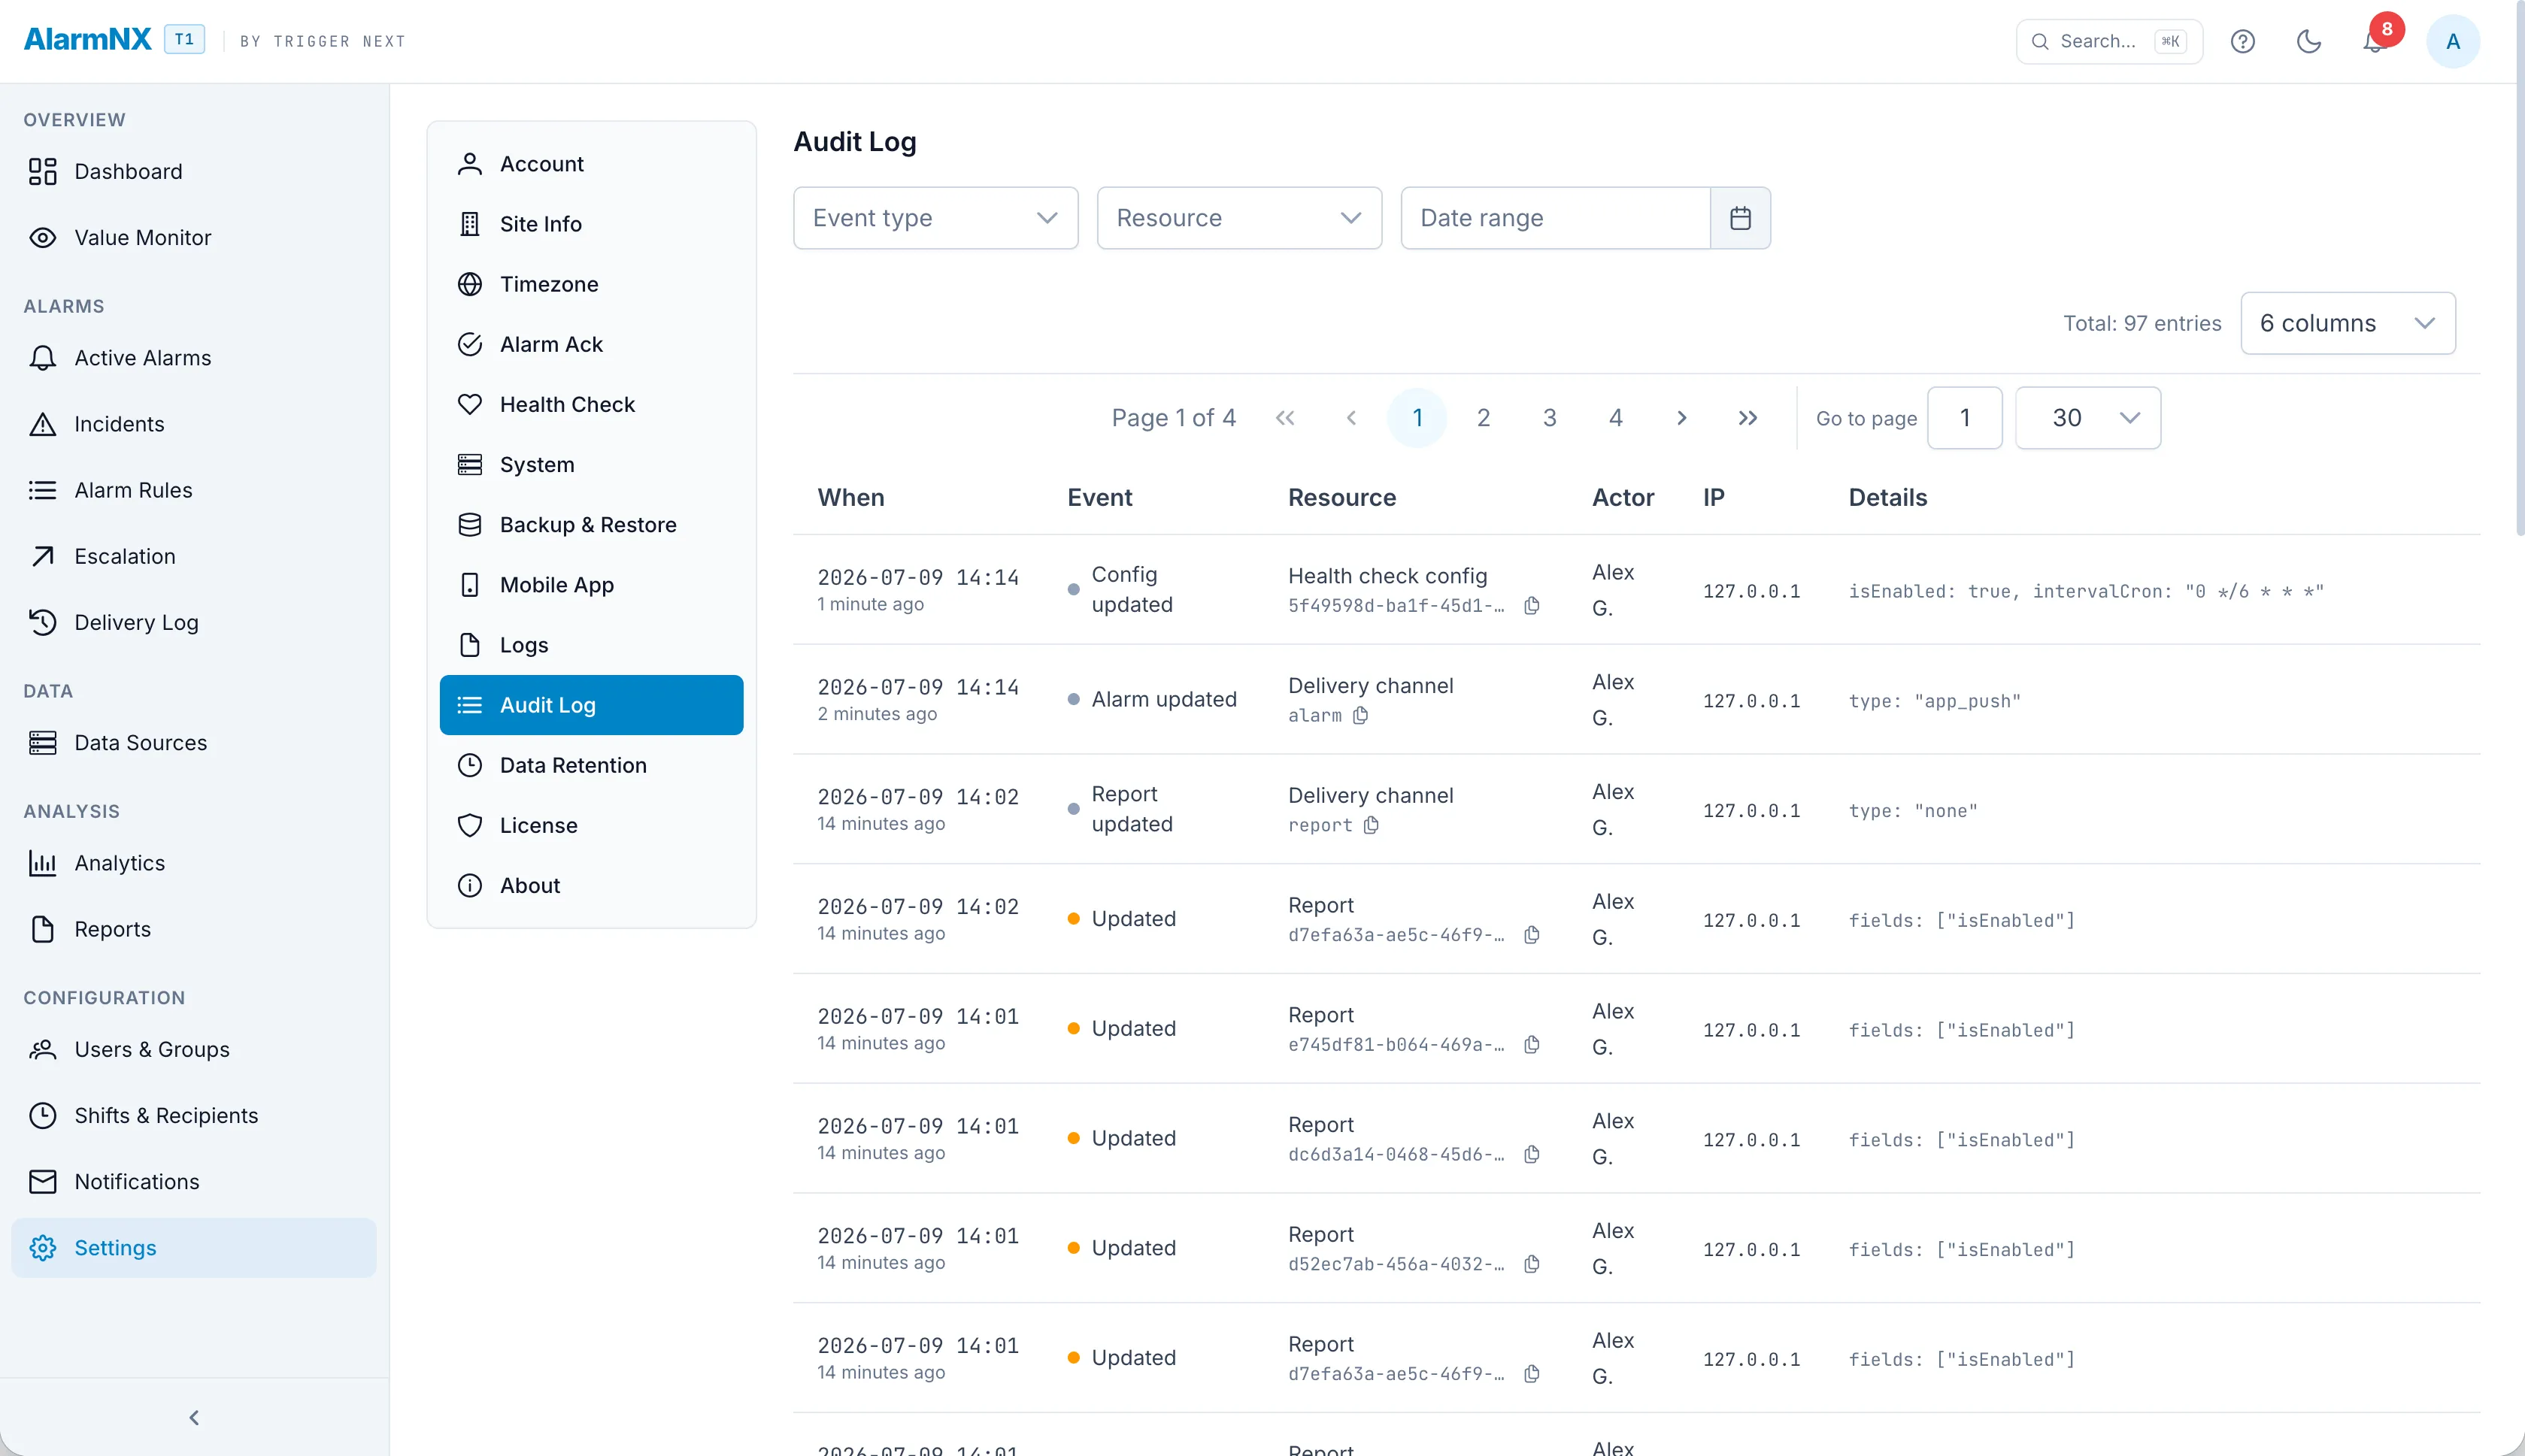Image resolution: width=2525 pixels, height=1456 pixels.
Task: Go to next page with right chevron
Action: point(1681,418)
